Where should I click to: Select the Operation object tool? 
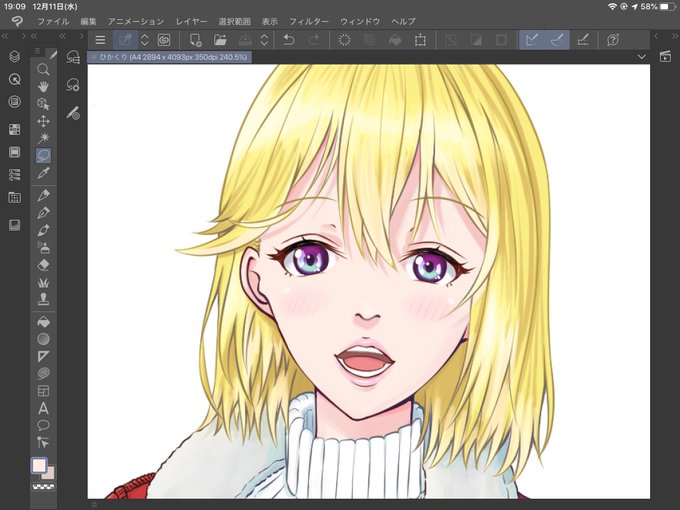43,104
